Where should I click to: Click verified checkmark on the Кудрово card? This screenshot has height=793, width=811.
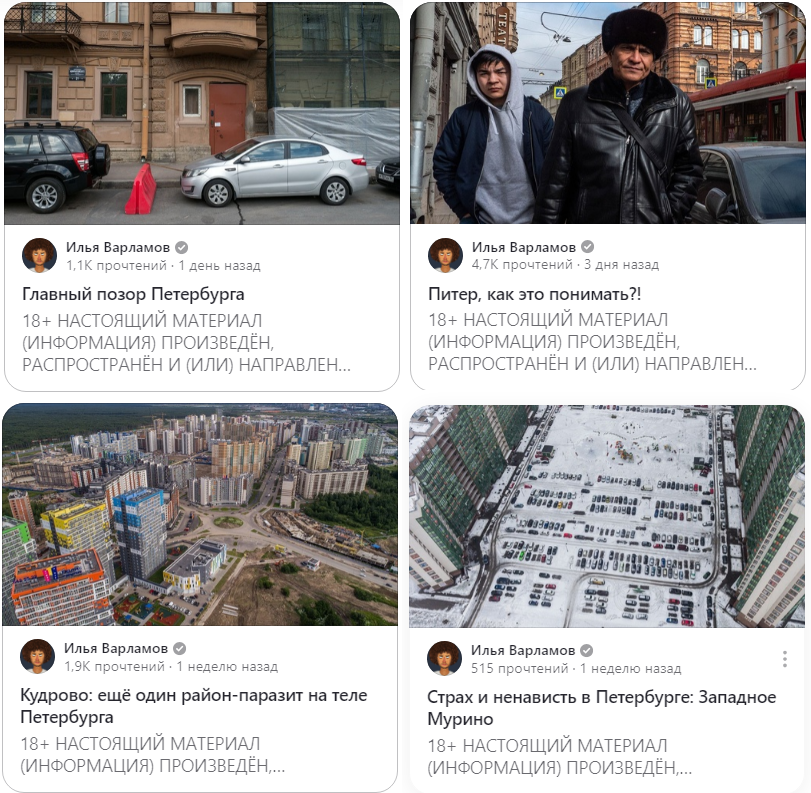(179, 648)
